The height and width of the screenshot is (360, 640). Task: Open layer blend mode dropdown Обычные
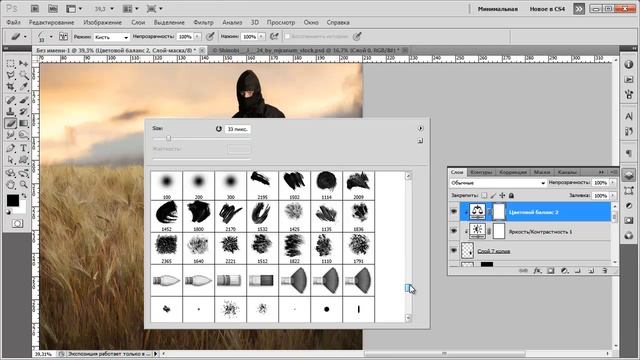[498, 183]
